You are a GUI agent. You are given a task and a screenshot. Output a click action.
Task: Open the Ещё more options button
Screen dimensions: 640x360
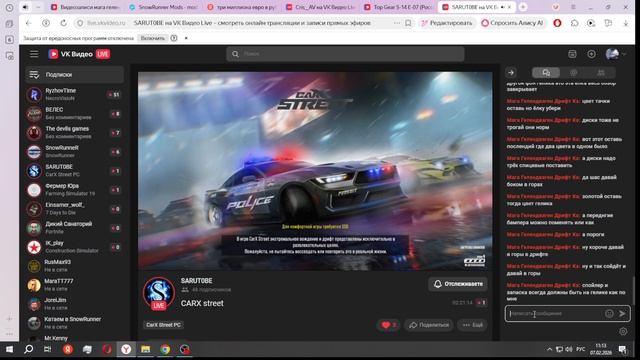[x=472, y=325]
